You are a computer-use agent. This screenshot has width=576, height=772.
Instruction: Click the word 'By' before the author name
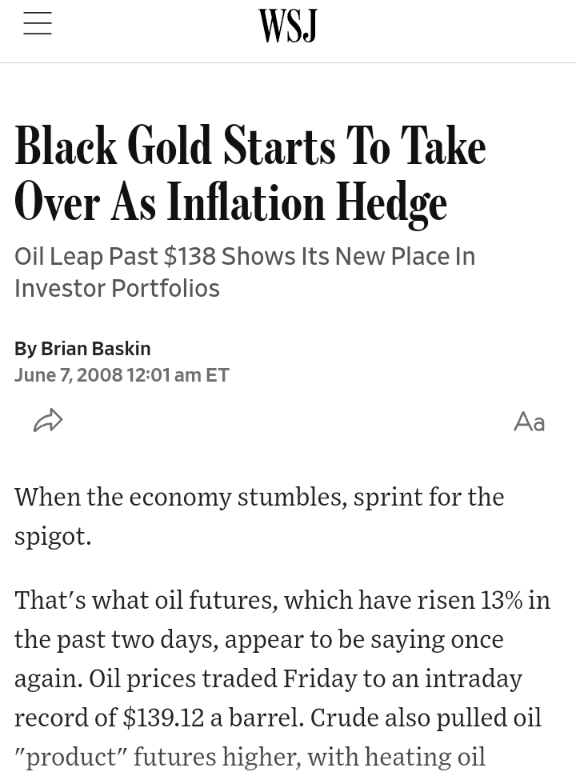(x=26, y=349)
